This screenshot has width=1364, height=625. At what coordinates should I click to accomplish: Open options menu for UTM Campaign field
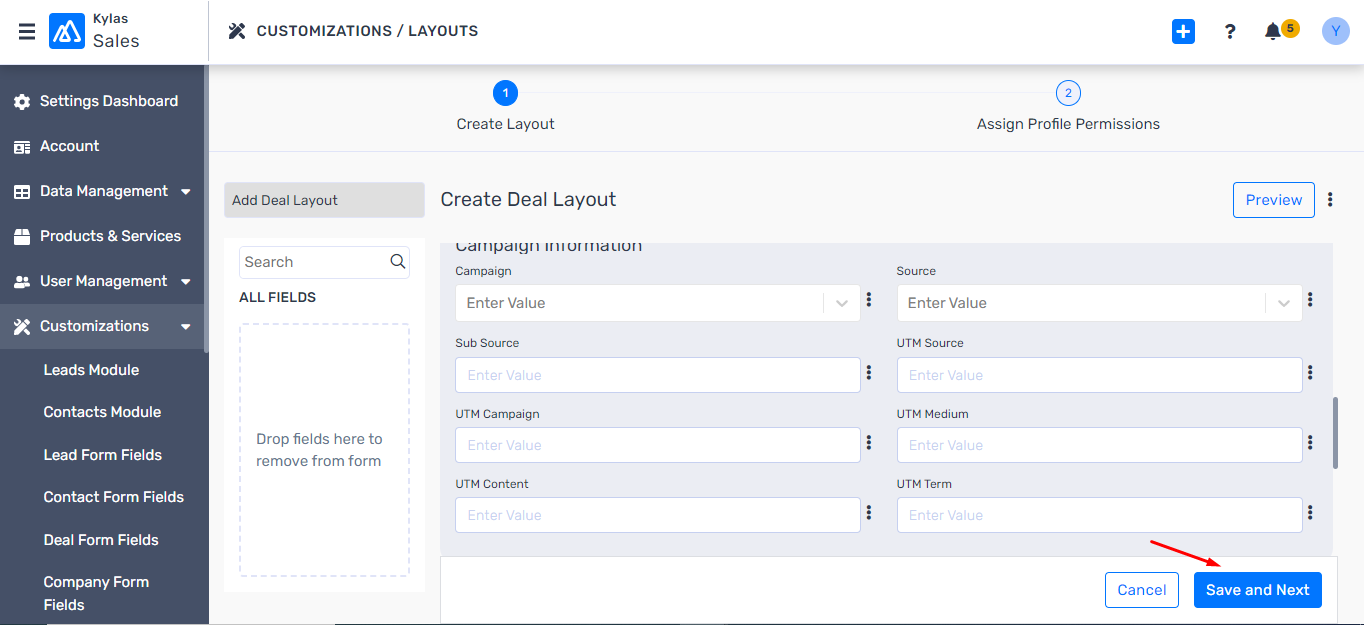[x=869, y=442]
